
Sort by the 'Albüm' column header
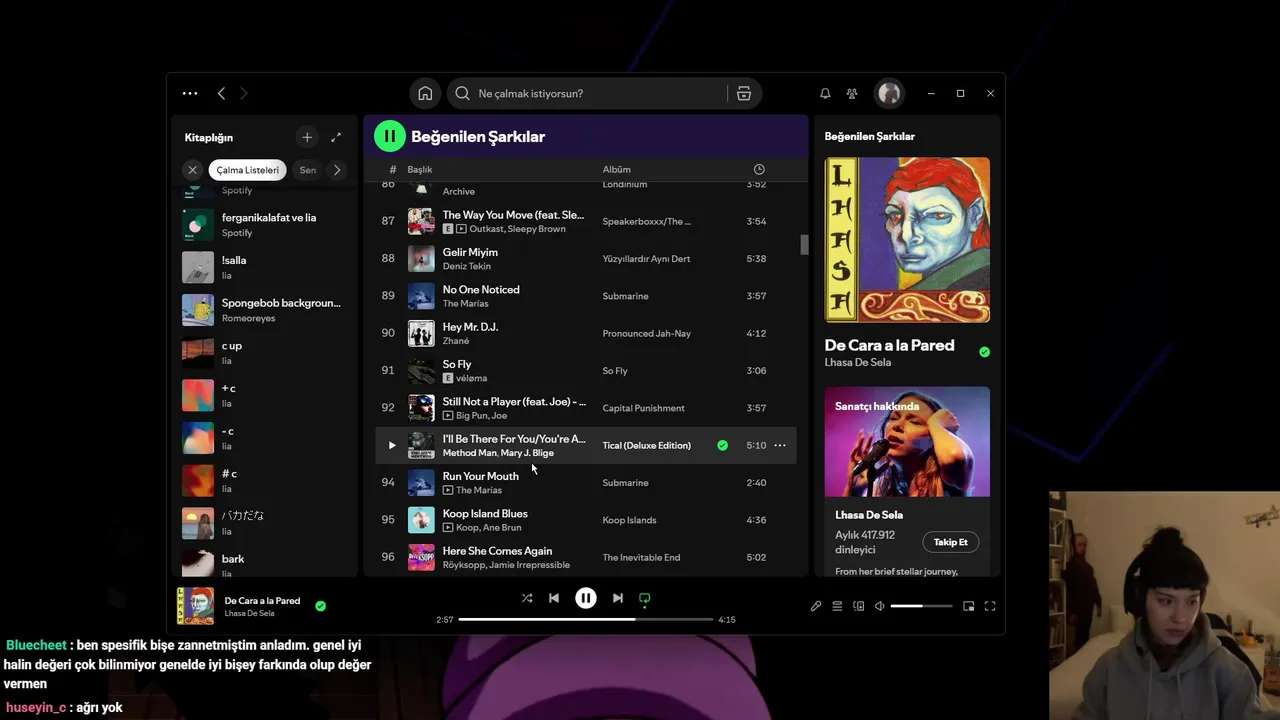click(617, 170)
